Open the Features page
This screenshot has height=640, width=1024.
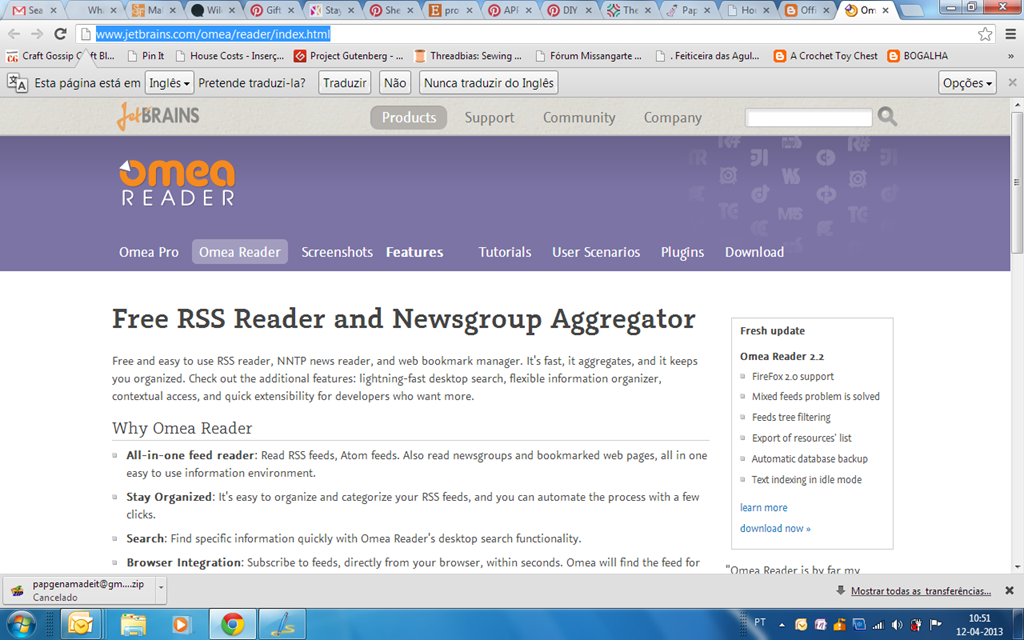tap(415, 252)
